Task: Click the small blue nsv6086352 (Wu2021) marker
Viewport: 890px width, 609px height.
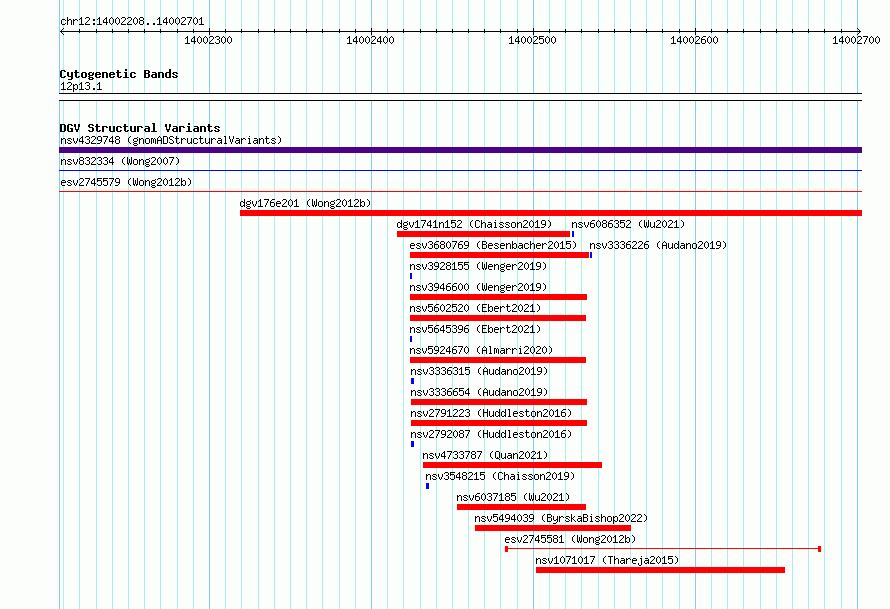Action: 573,234
